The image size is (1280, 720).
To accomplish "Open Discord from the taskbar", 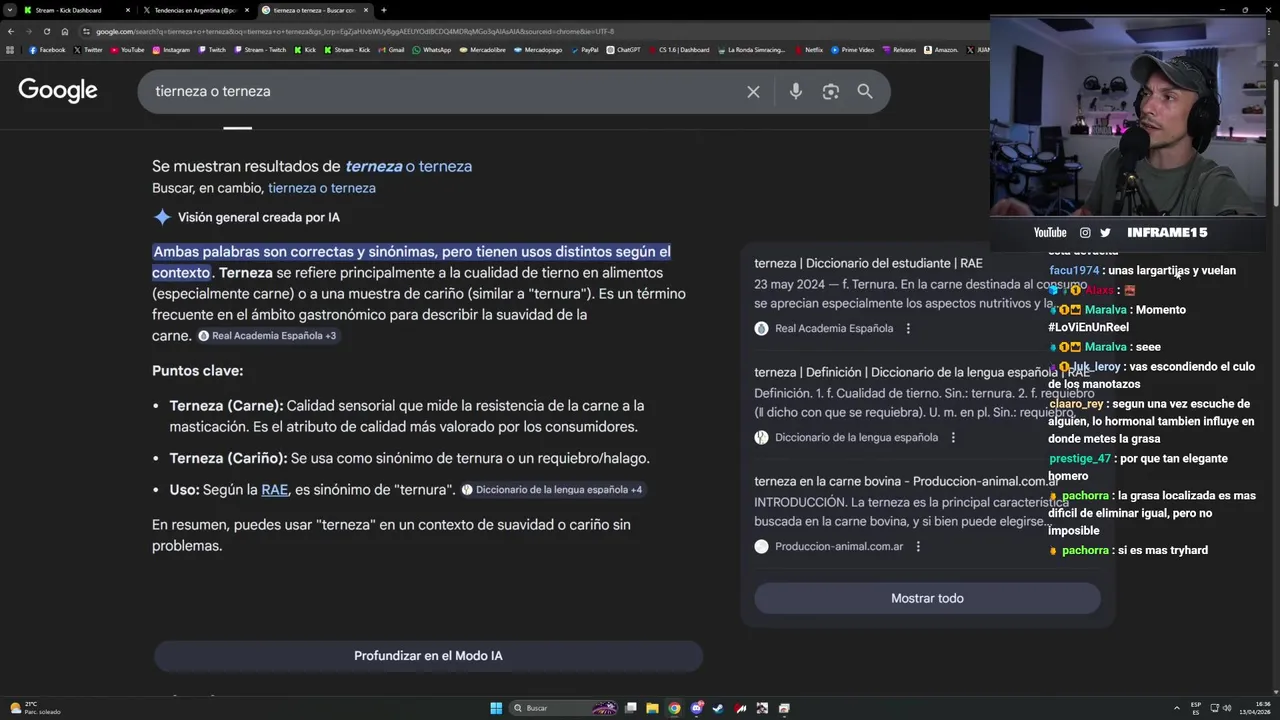I will click(x=696, y=708).
